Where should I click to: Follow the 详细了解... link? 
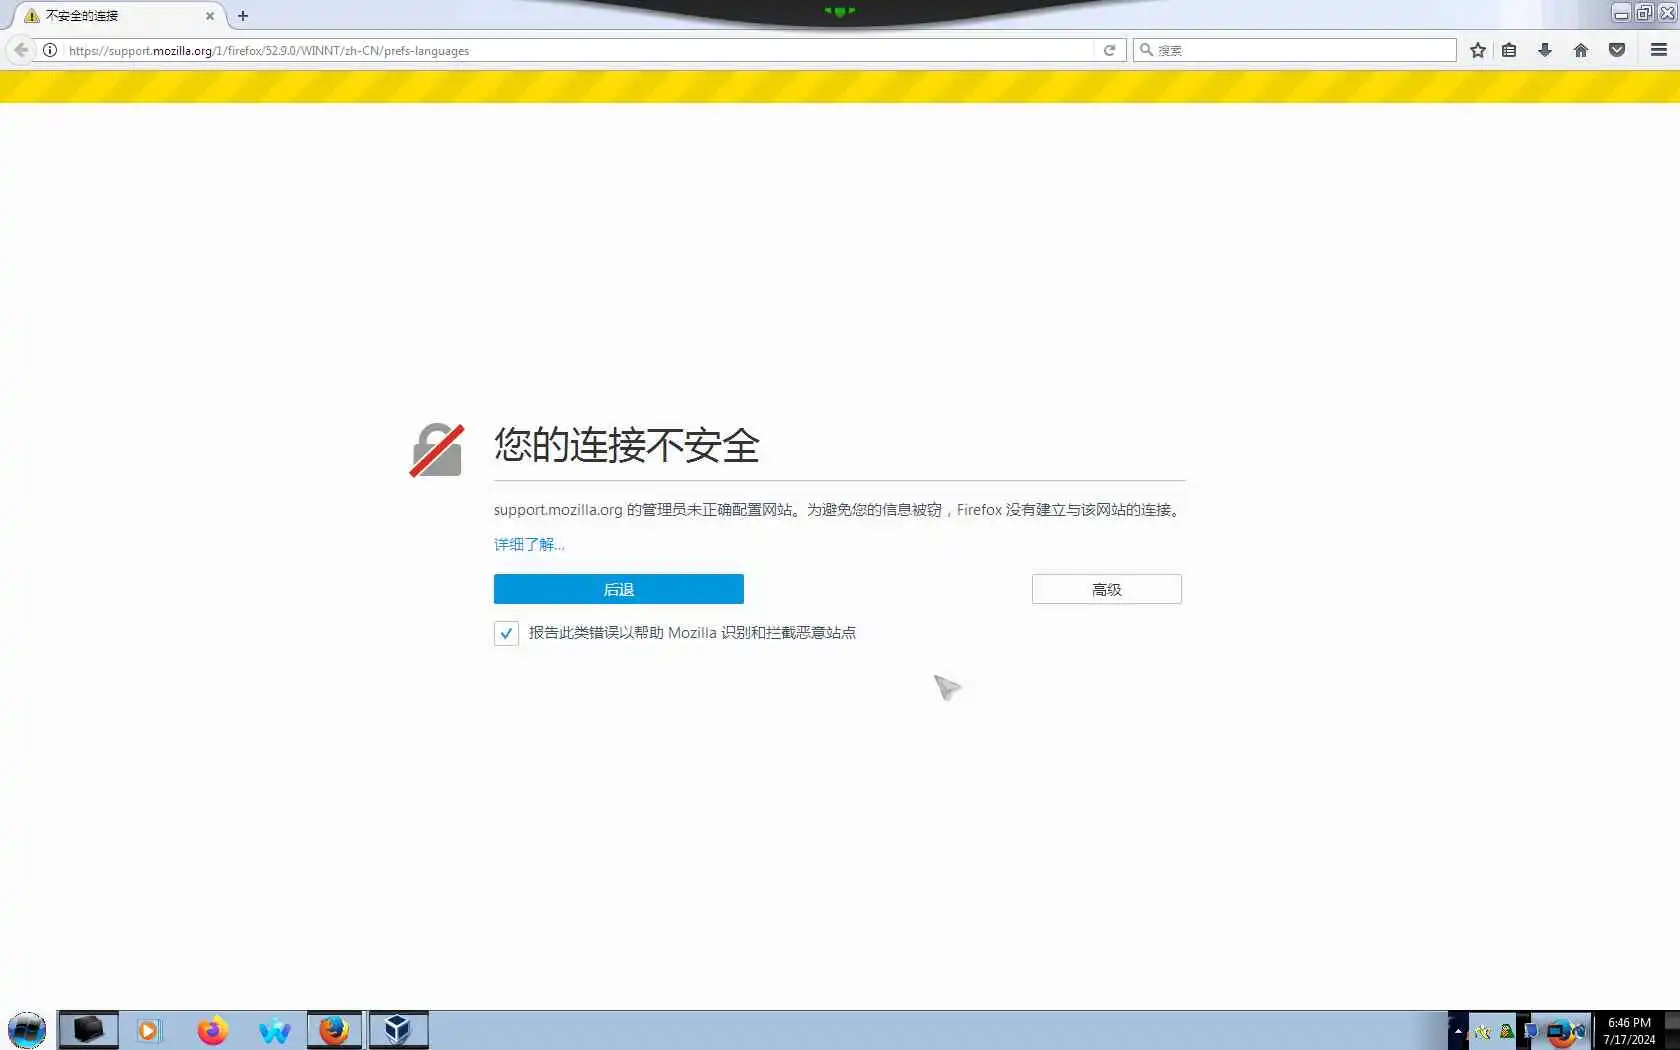click(529, 544)
